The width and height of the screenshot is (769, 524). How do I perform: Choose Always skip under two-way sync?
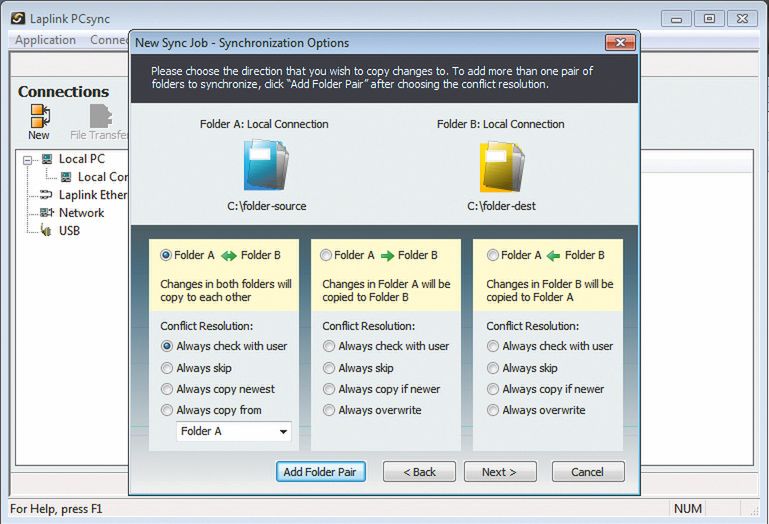pos(167,368)
